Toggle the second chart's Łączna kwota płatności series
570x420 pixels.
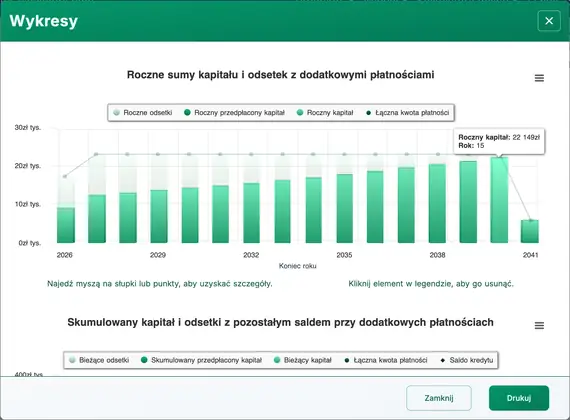pyautogui.click(x=386, y=360)
